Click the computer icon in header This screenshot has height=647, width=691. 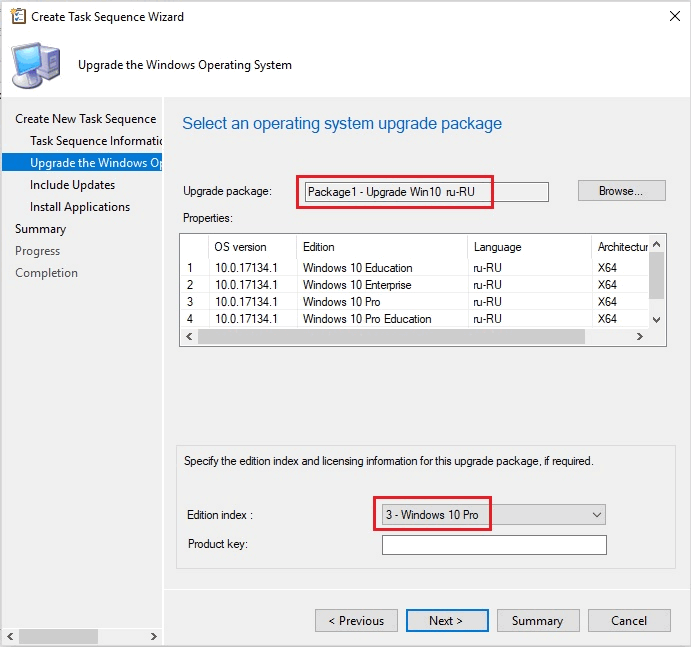click(x=36, y=65)
